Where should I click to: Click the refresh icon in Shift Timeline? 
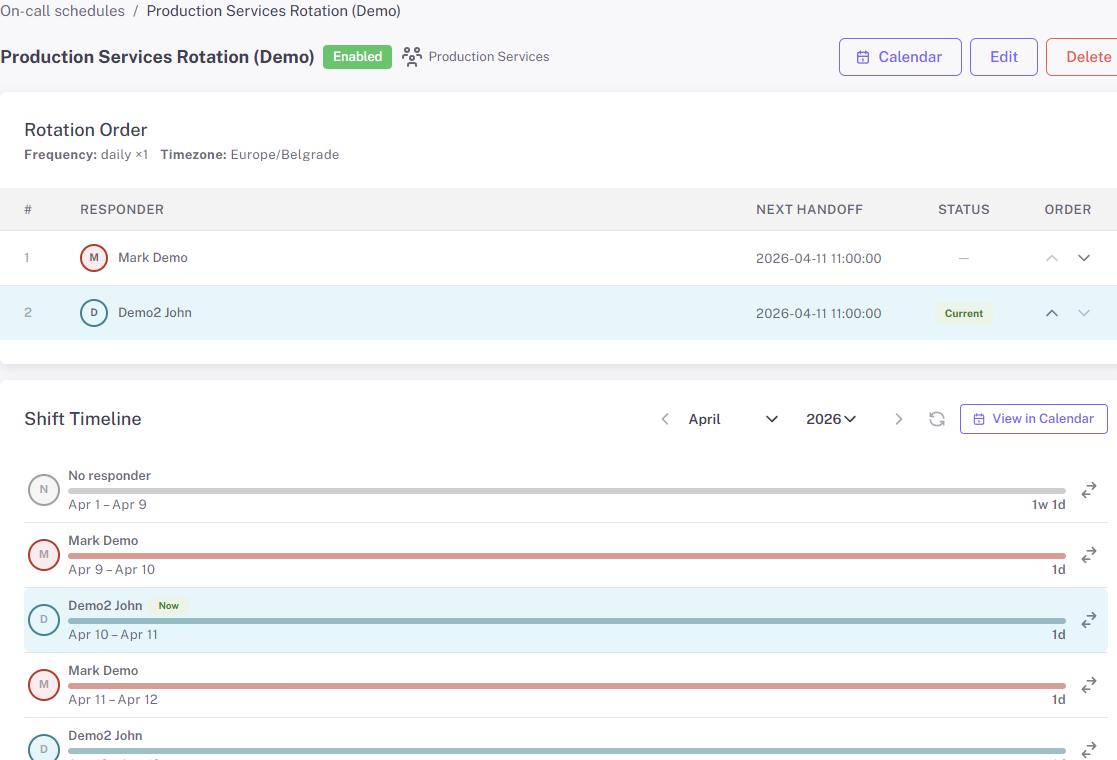936,419
